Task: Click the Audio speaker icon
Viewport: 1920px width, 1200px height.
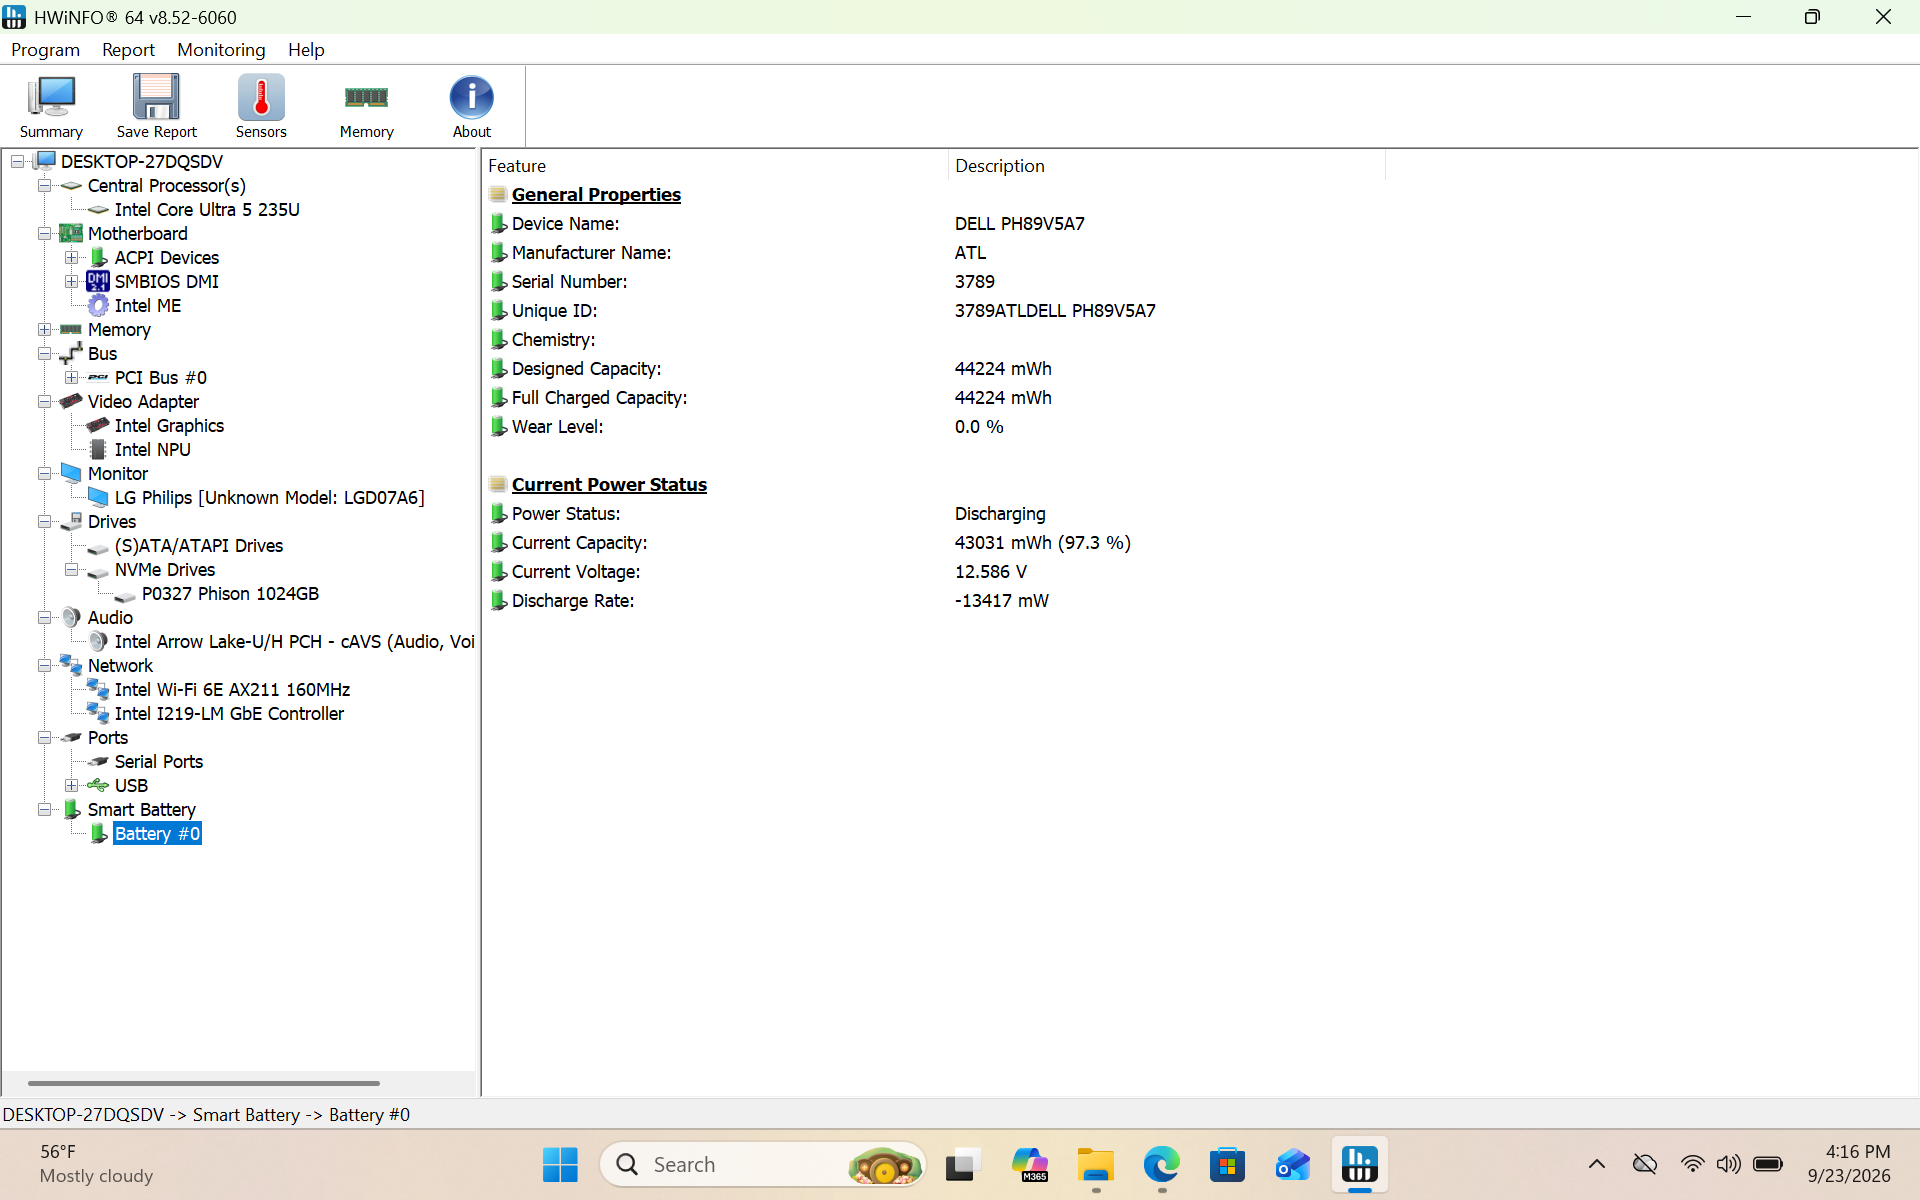Action: pos(71,618)
